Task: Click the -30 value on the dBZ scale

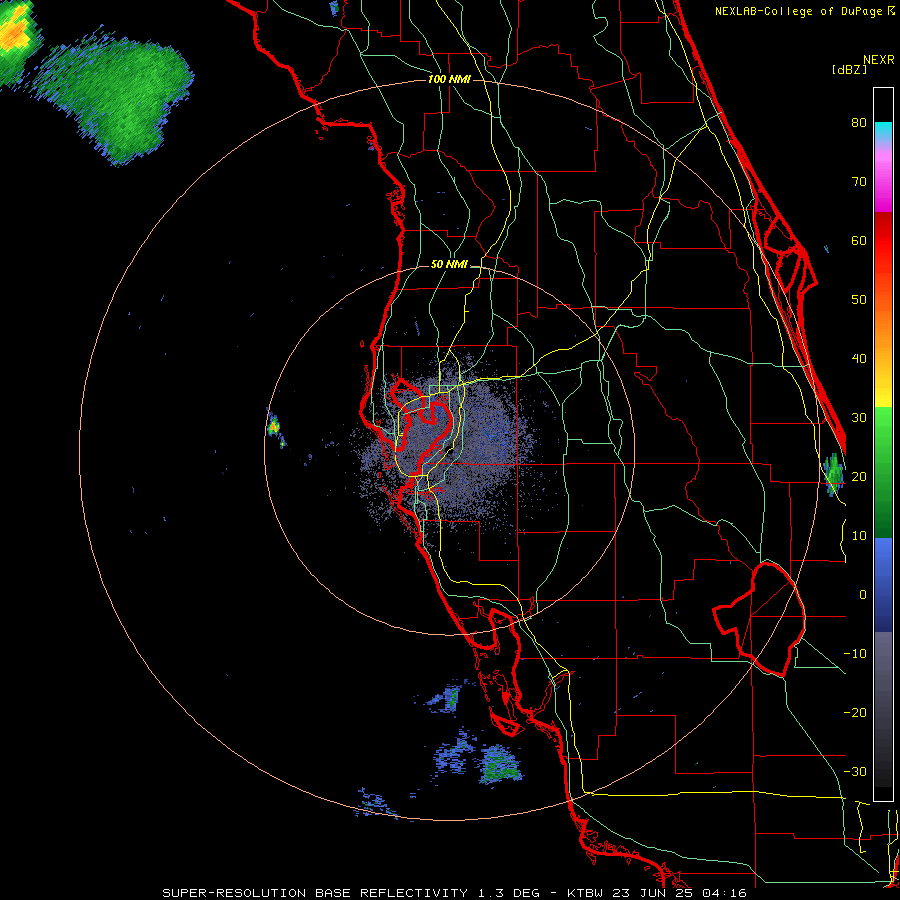Action: point(855,771)
